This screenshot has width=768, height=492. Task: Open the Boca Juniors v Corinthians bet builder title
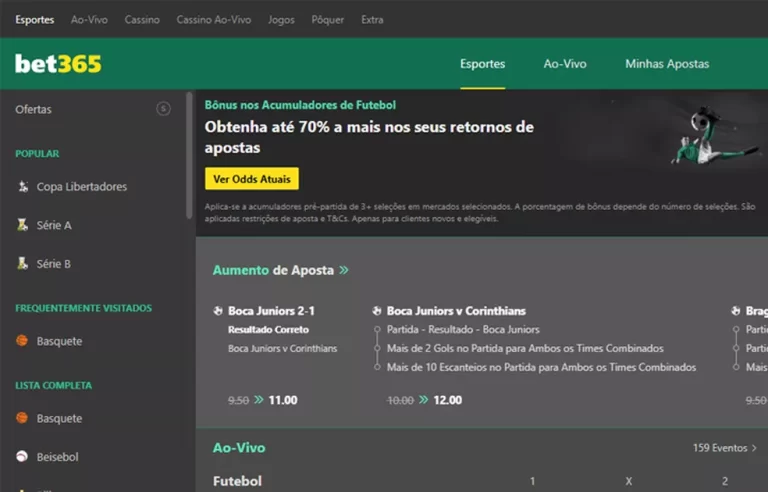[456, 311]
